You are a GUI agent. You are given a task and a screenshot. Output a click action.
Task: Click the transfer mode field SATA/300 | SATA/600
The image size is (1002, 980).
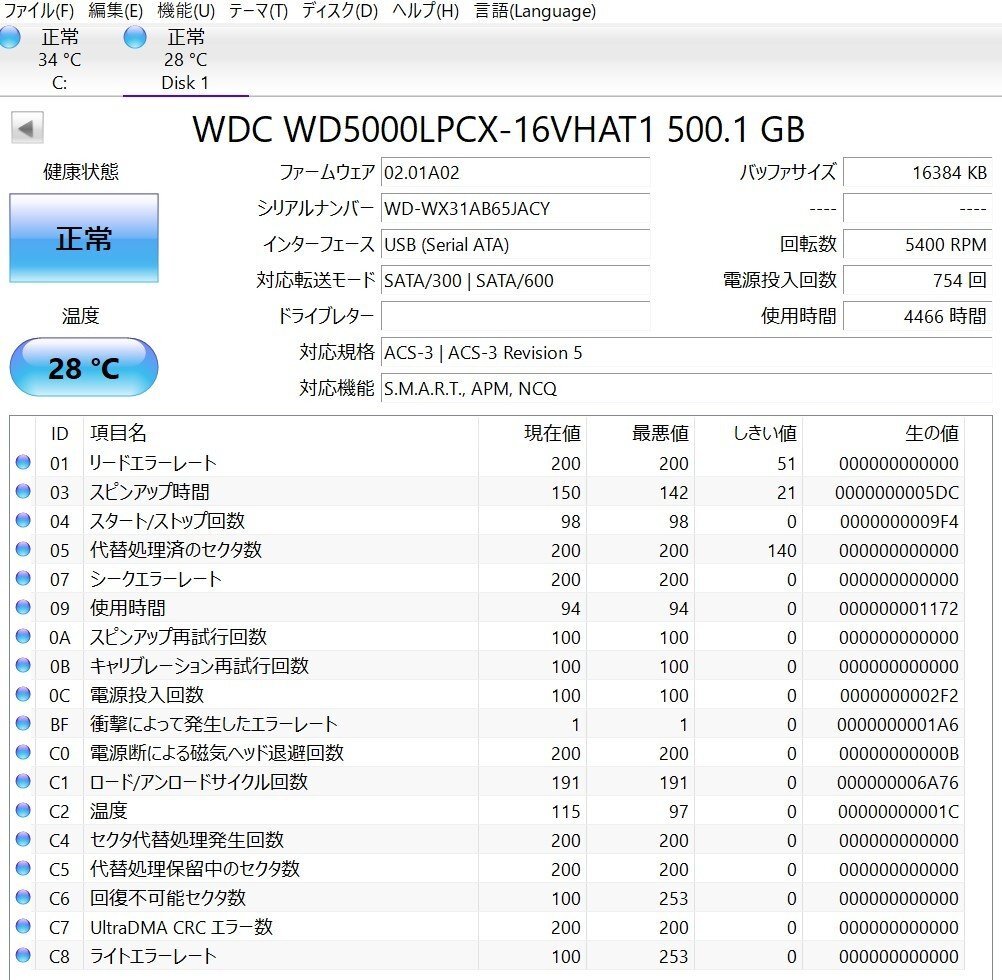coord(515,280)
